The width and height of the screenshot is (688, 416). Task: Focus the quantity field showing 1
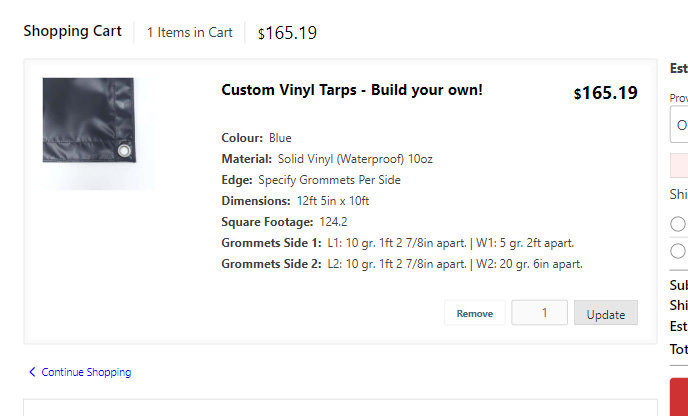[539, 313]
